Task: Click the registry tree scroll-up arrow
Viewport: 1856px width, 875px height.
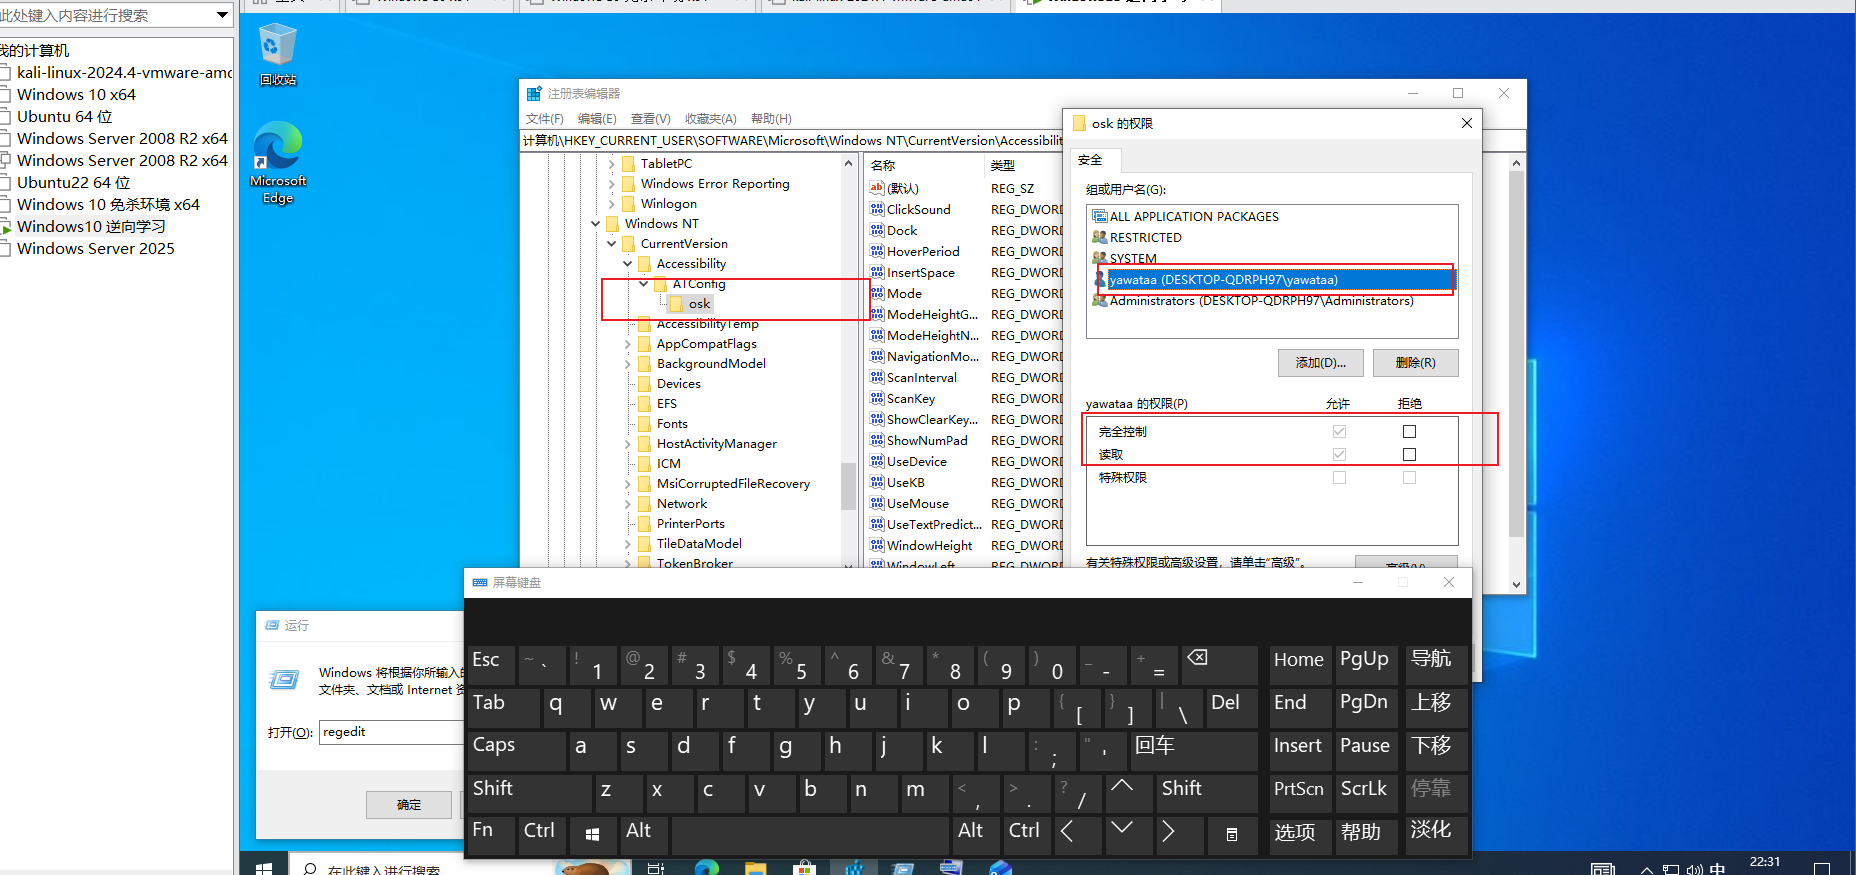Action: [x=848, y=163]
